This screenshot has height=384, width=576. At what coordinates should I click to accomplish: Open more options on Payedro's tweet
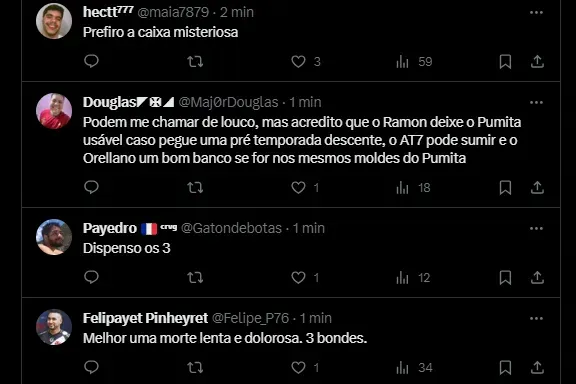[536, 229]
